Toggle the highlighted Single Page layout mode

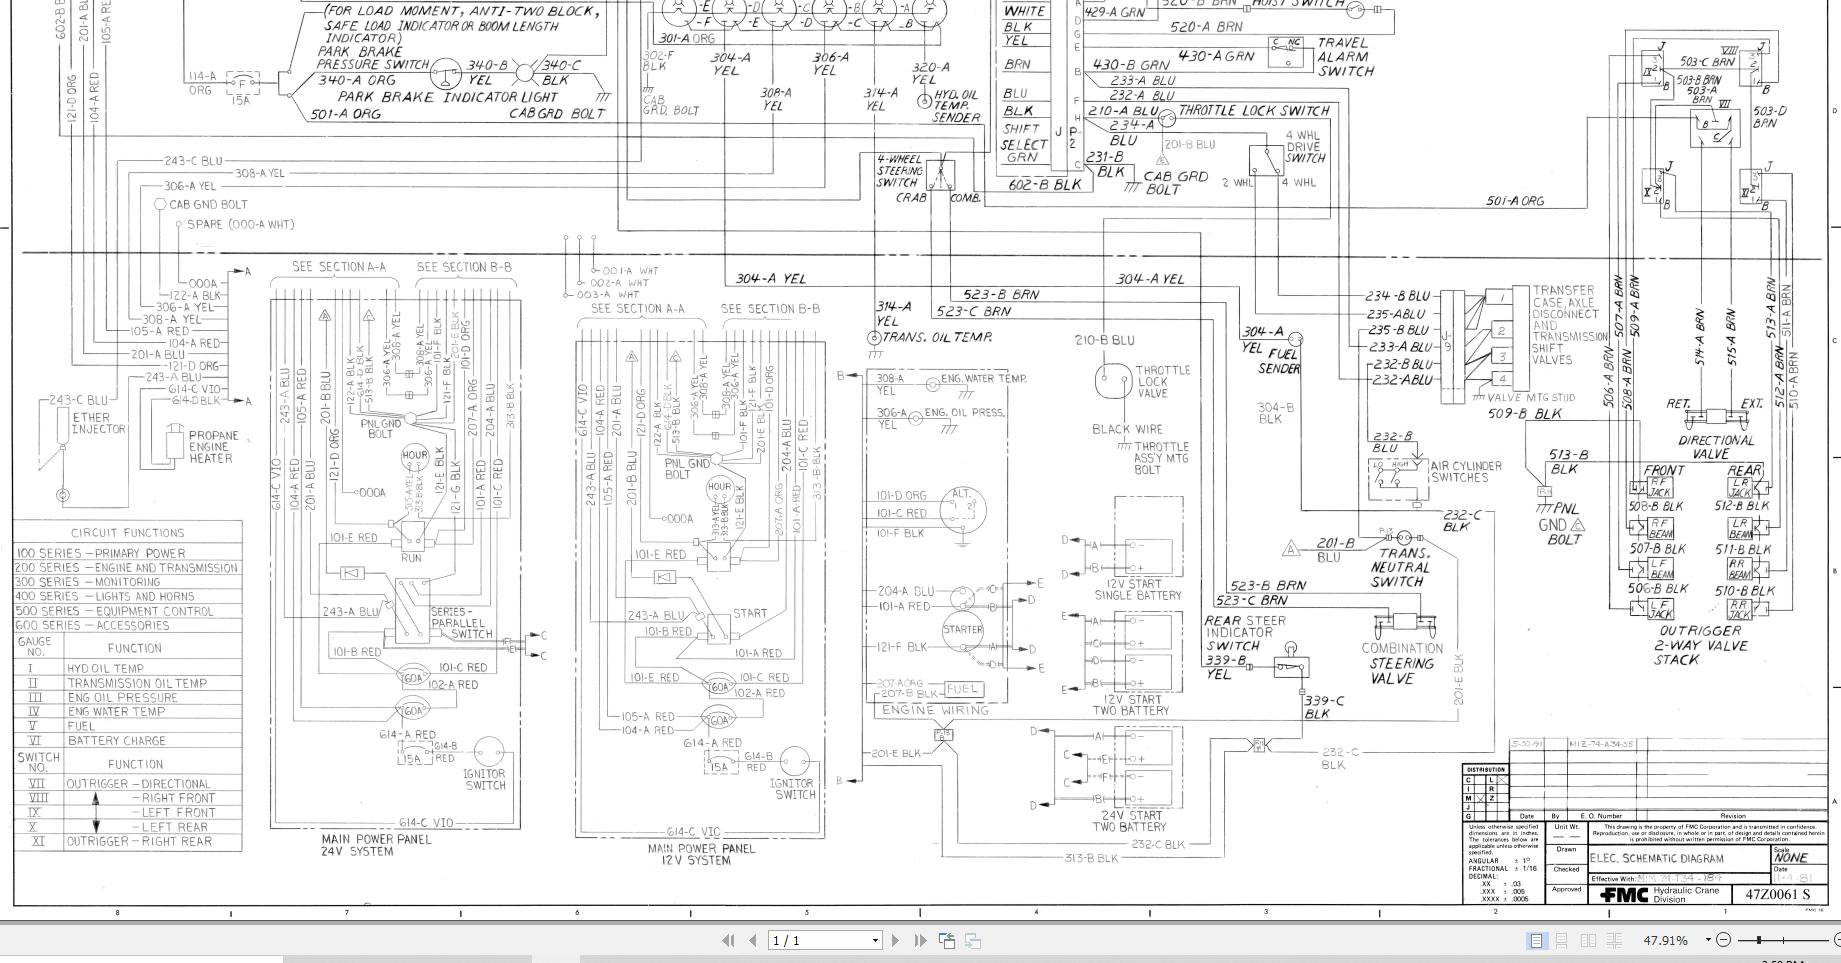coord(1536,940)
